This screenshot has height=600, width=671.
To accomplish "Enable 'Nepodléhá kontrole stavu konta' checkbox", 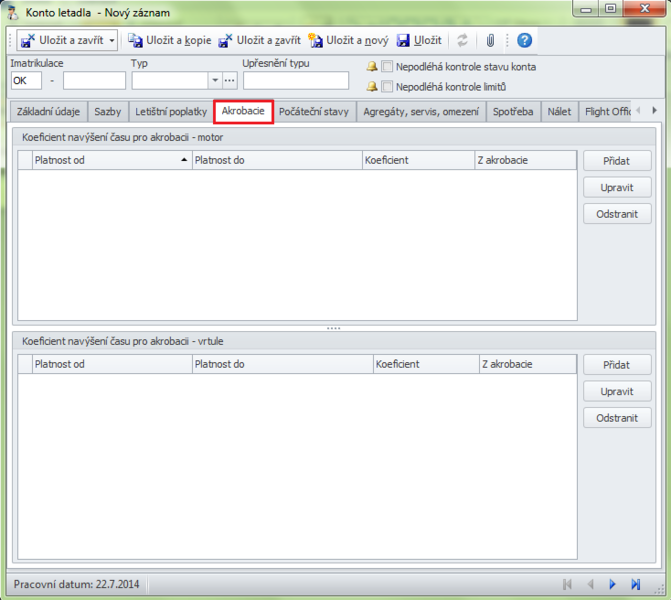I will point(388,67).
